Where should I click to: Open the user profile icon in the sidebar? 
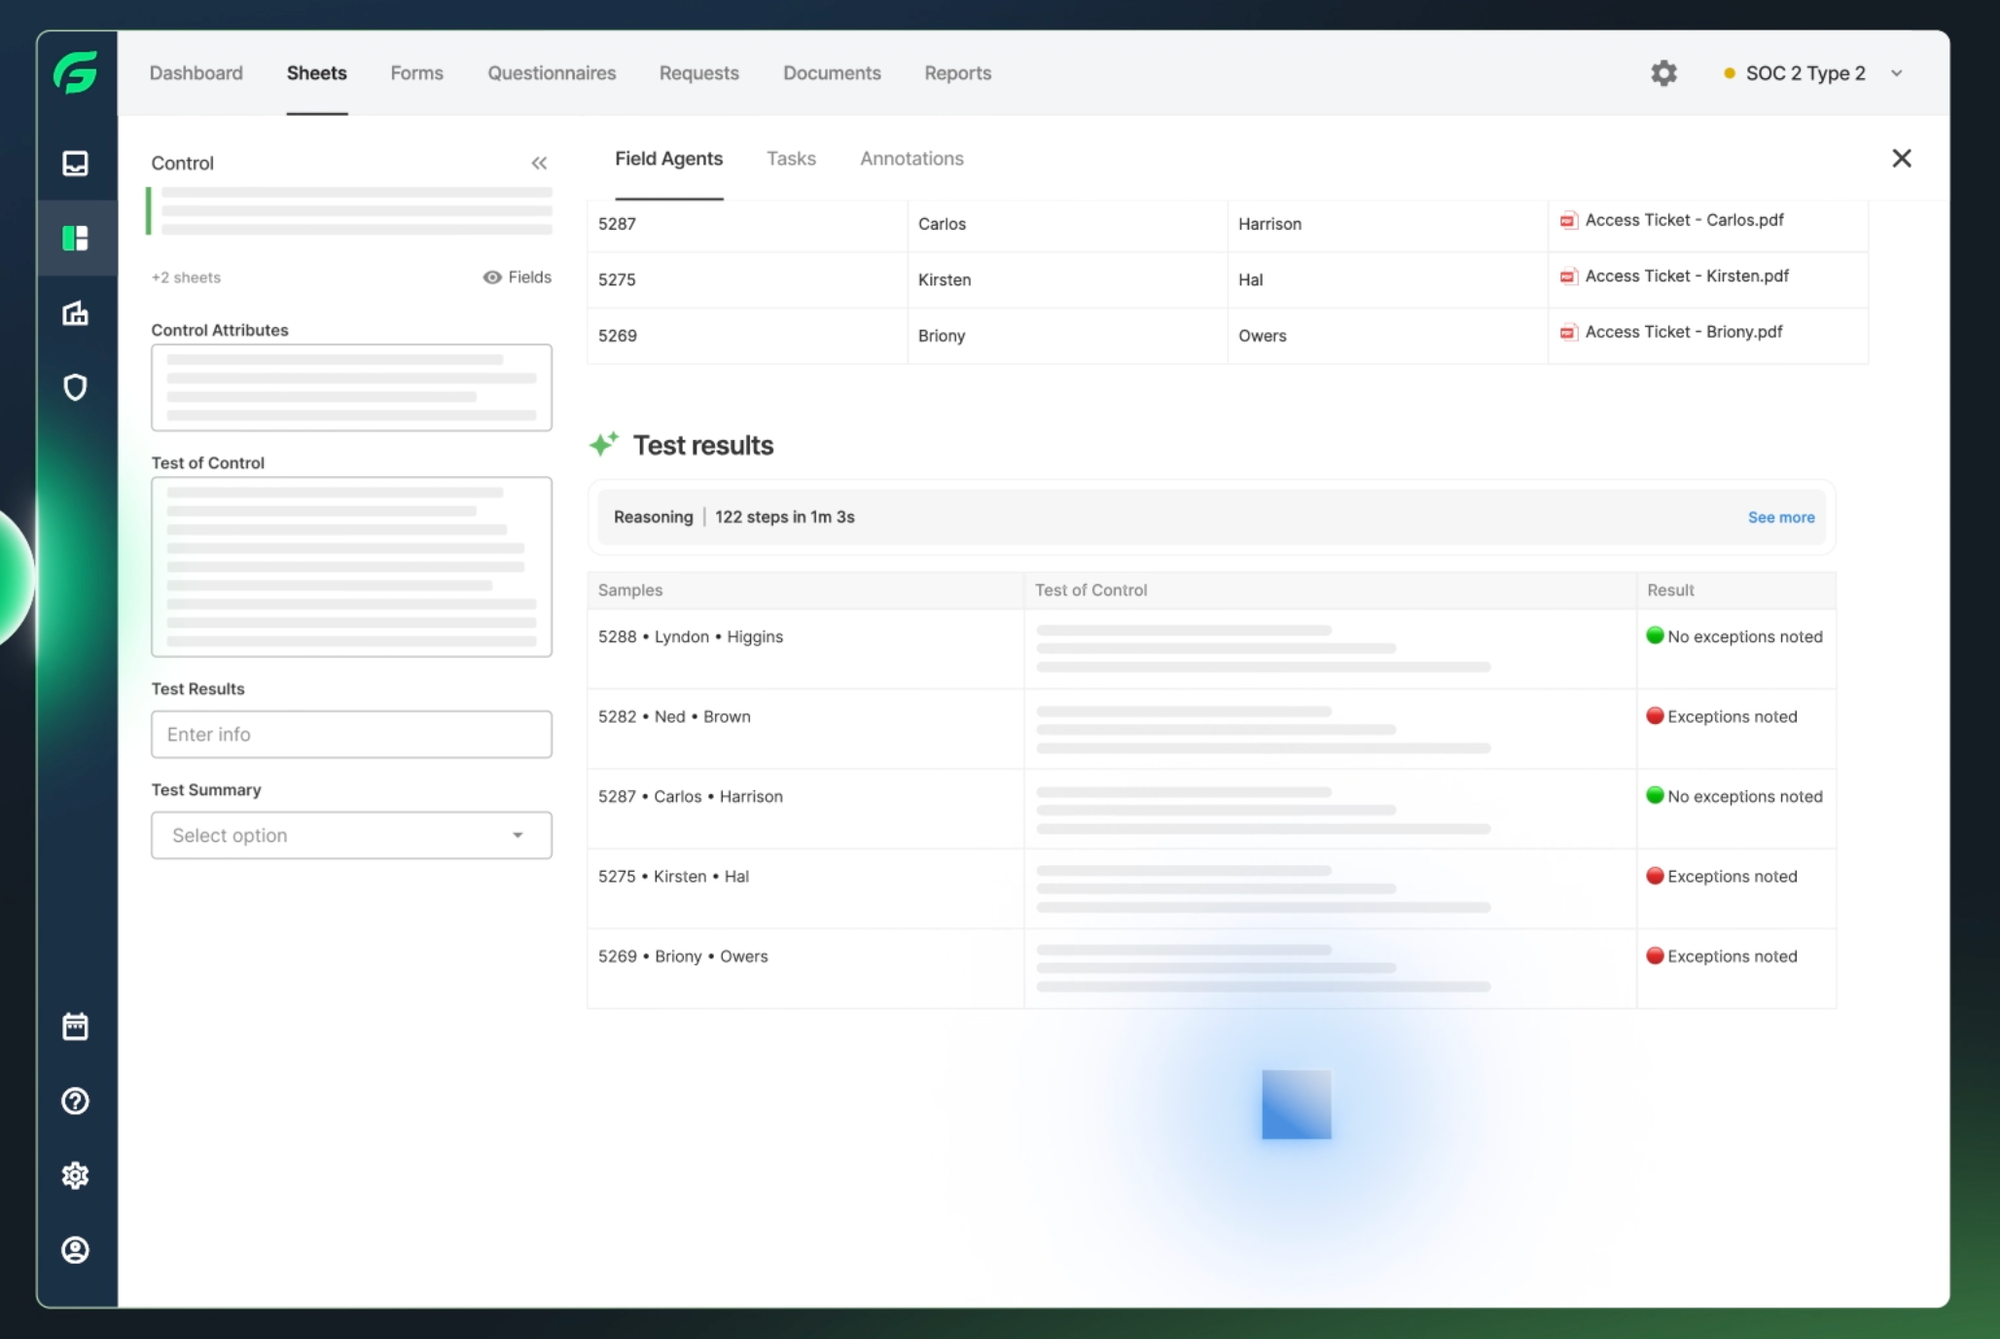click(75, 1250)
